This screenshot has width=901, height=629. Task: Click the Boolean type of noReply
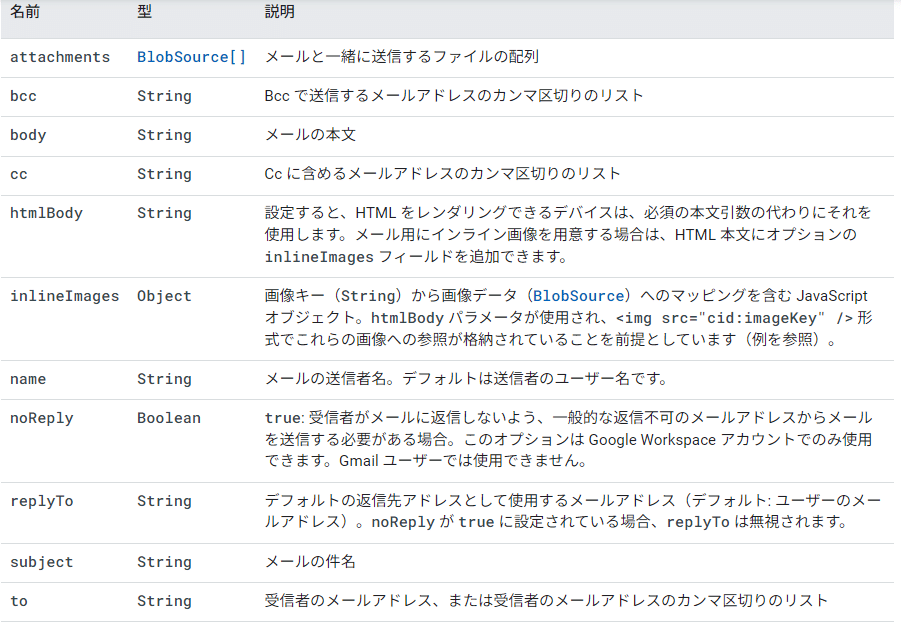(169, 418)
